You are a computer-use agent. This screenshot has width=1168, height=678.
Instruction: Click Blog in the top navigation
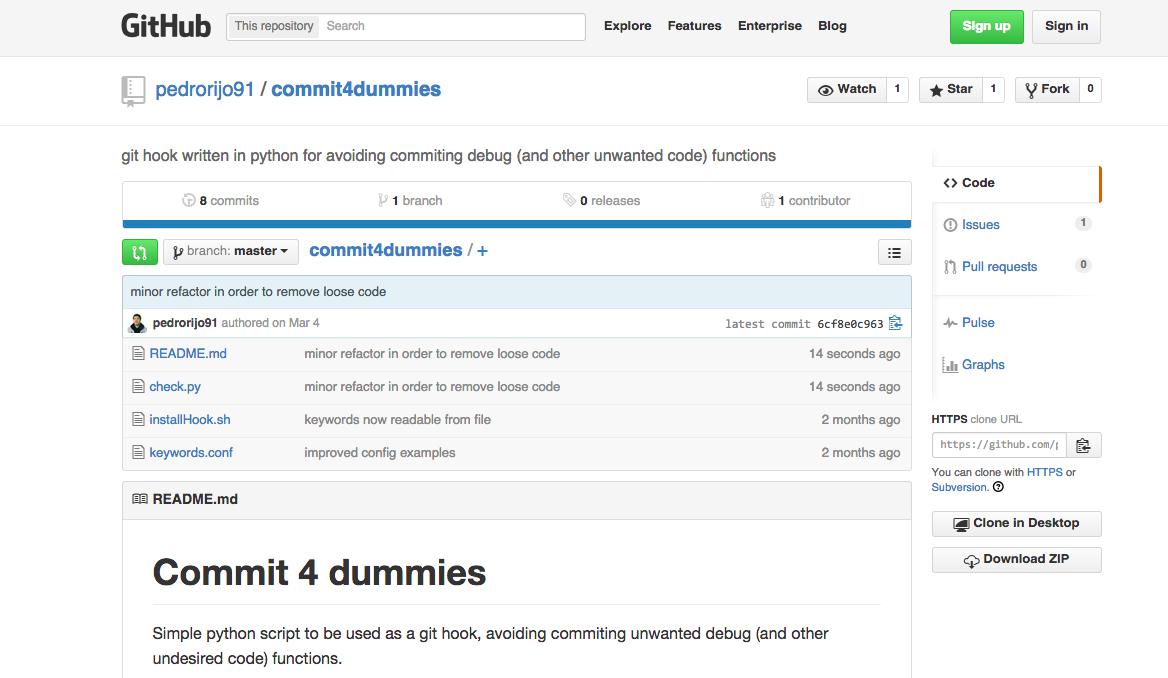click(x=832, y=26)
